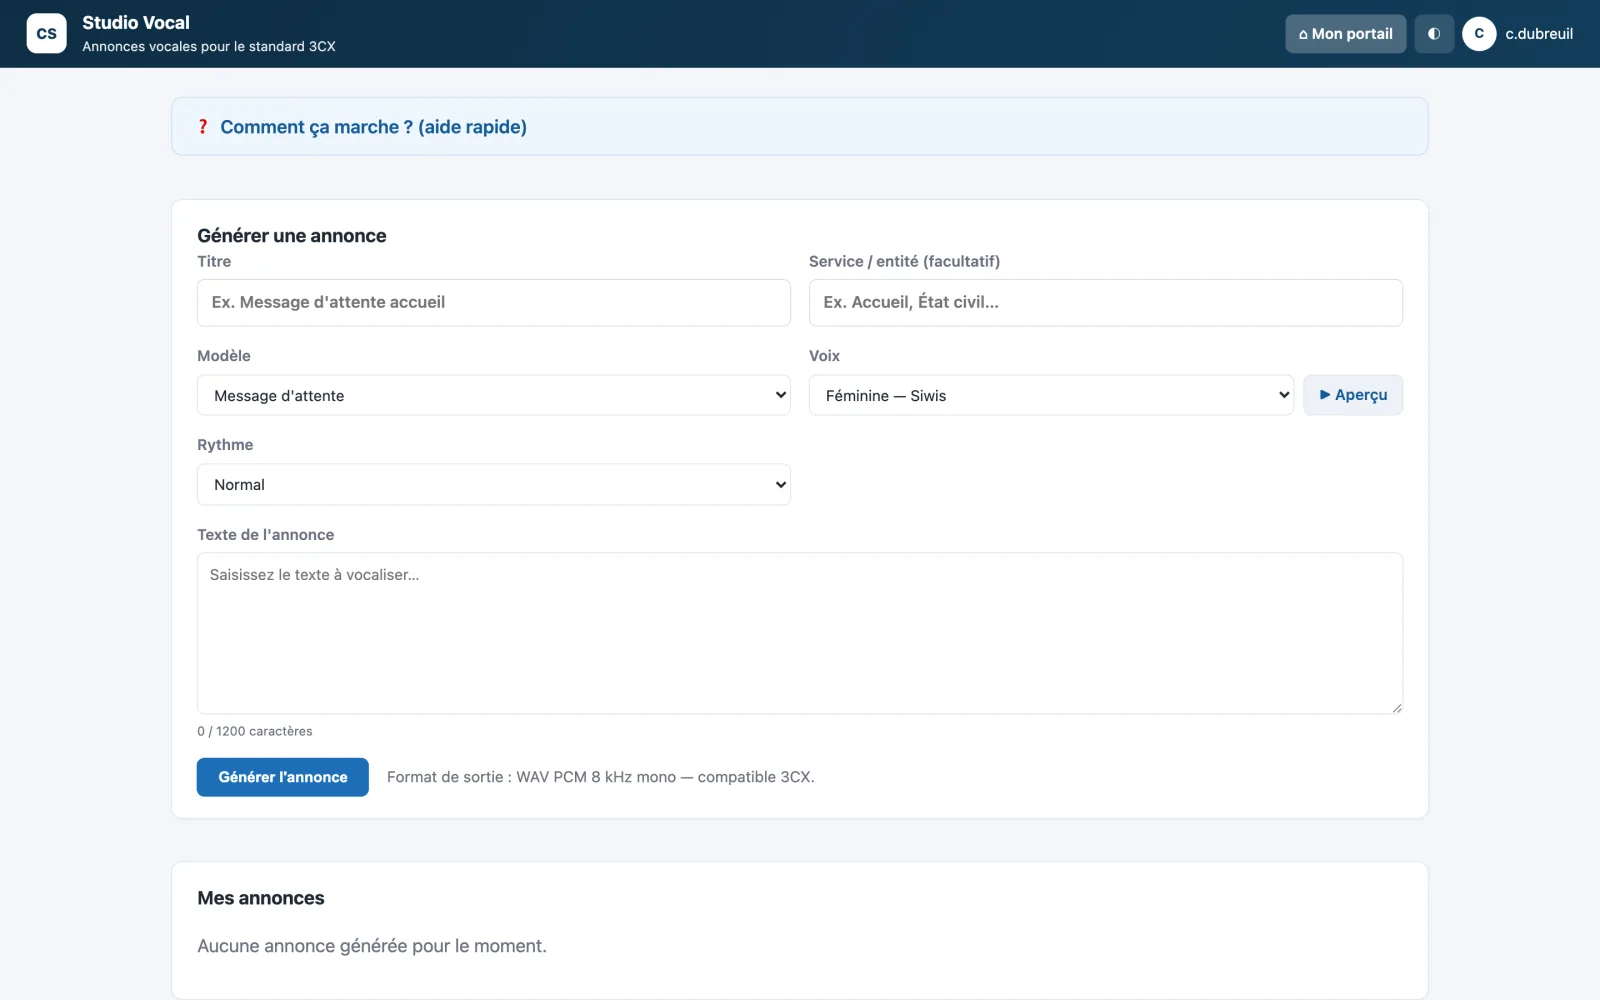This screenshot has height=1000, width=1600.
Task: Click the Générer l'annonce button
Action: pyautogui.click(x=283, y=777)
